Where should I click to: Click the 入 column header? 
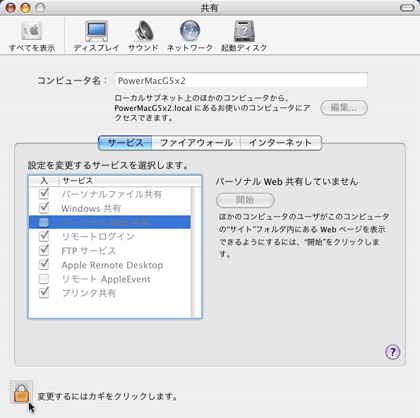point(44,181)
